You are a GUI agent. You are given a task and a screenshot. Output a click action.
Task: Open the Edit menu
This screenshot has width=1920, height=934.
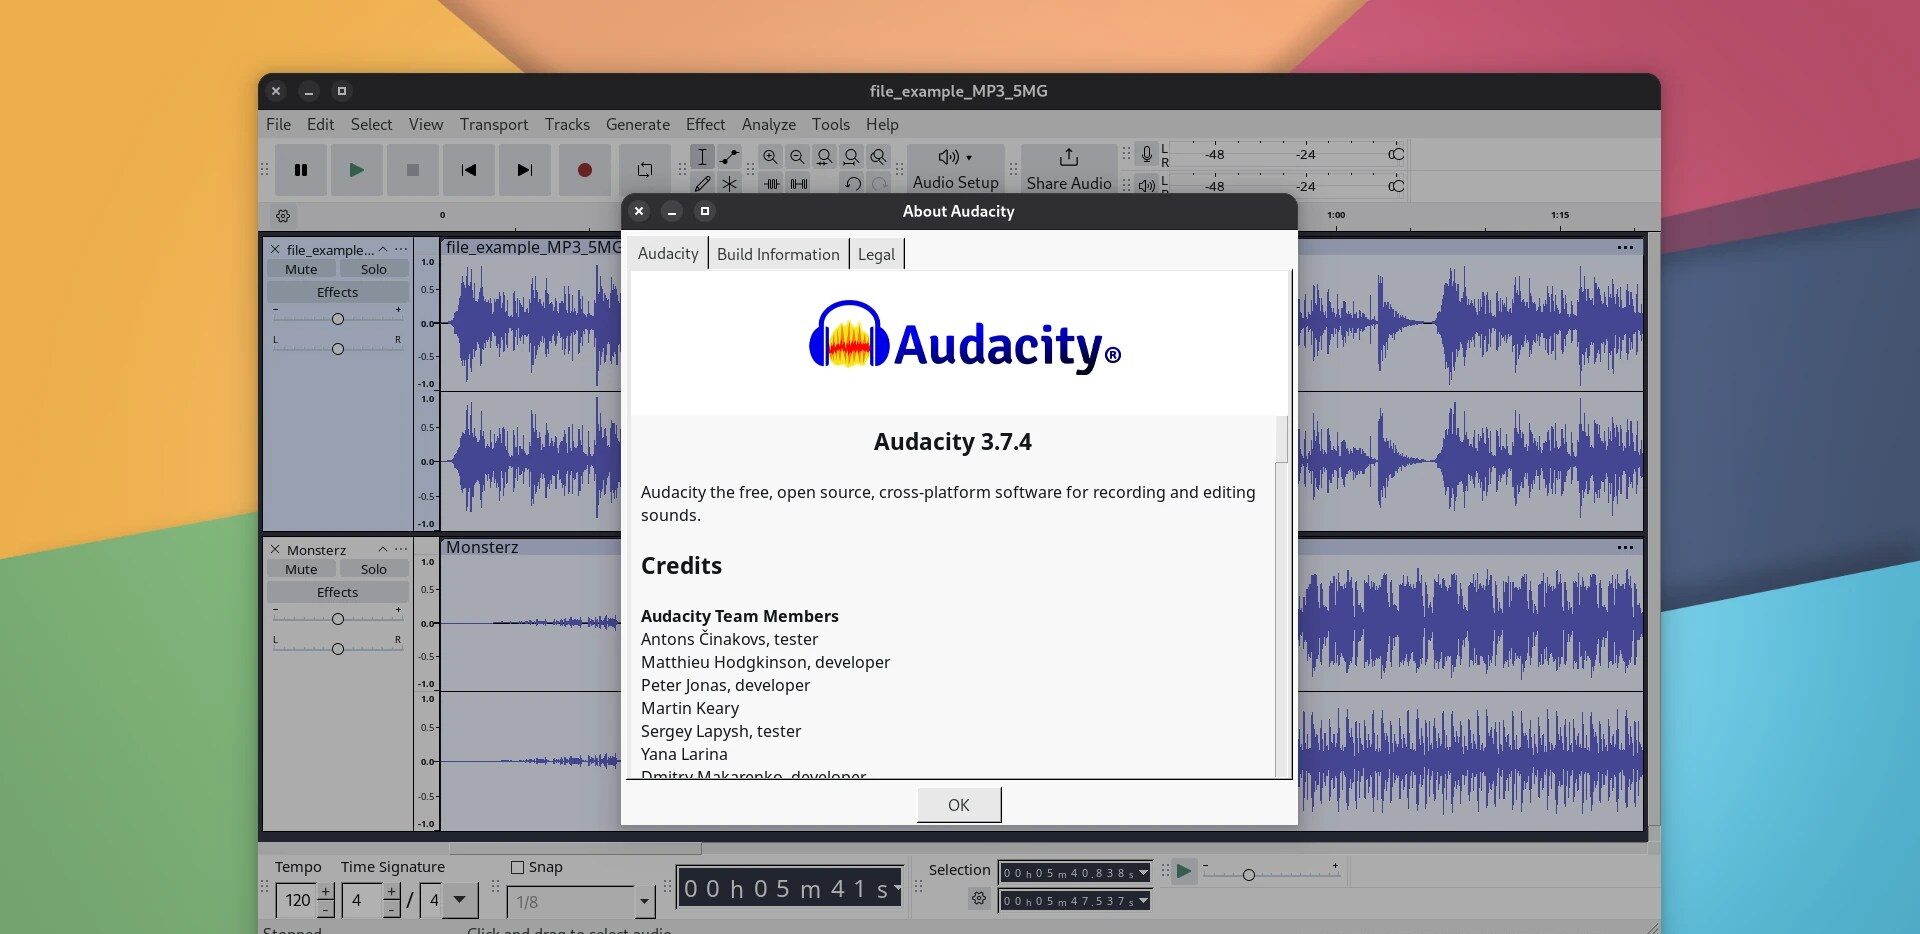pyautogui.click(x=320, y=125)
